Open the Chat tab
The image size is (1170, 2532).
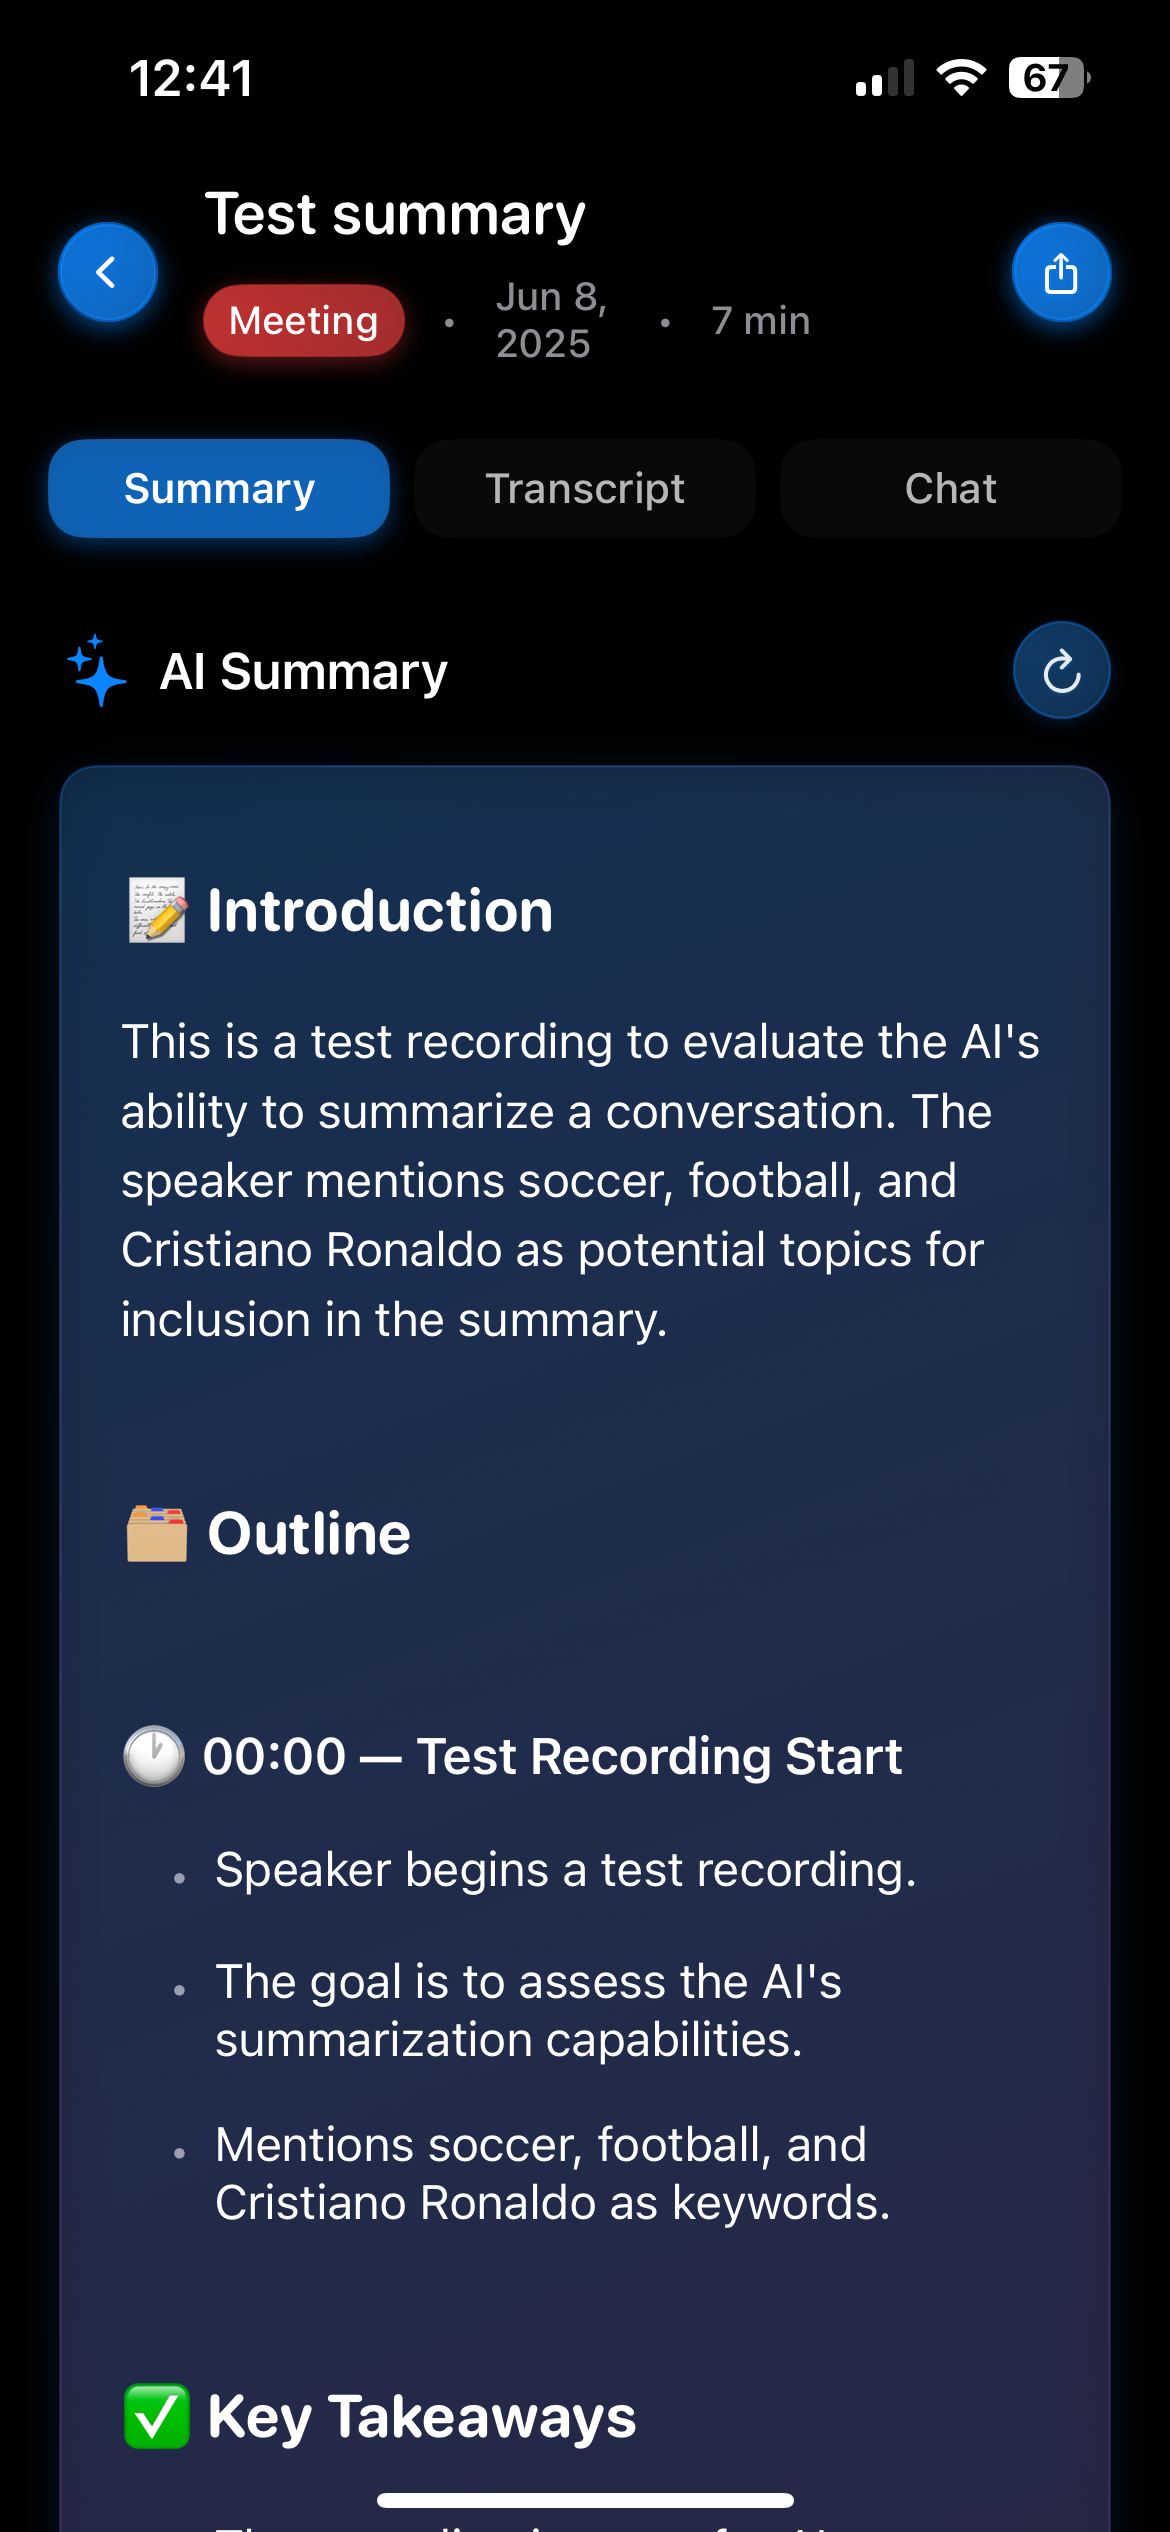pyautogui.click(x=950, y=489)
